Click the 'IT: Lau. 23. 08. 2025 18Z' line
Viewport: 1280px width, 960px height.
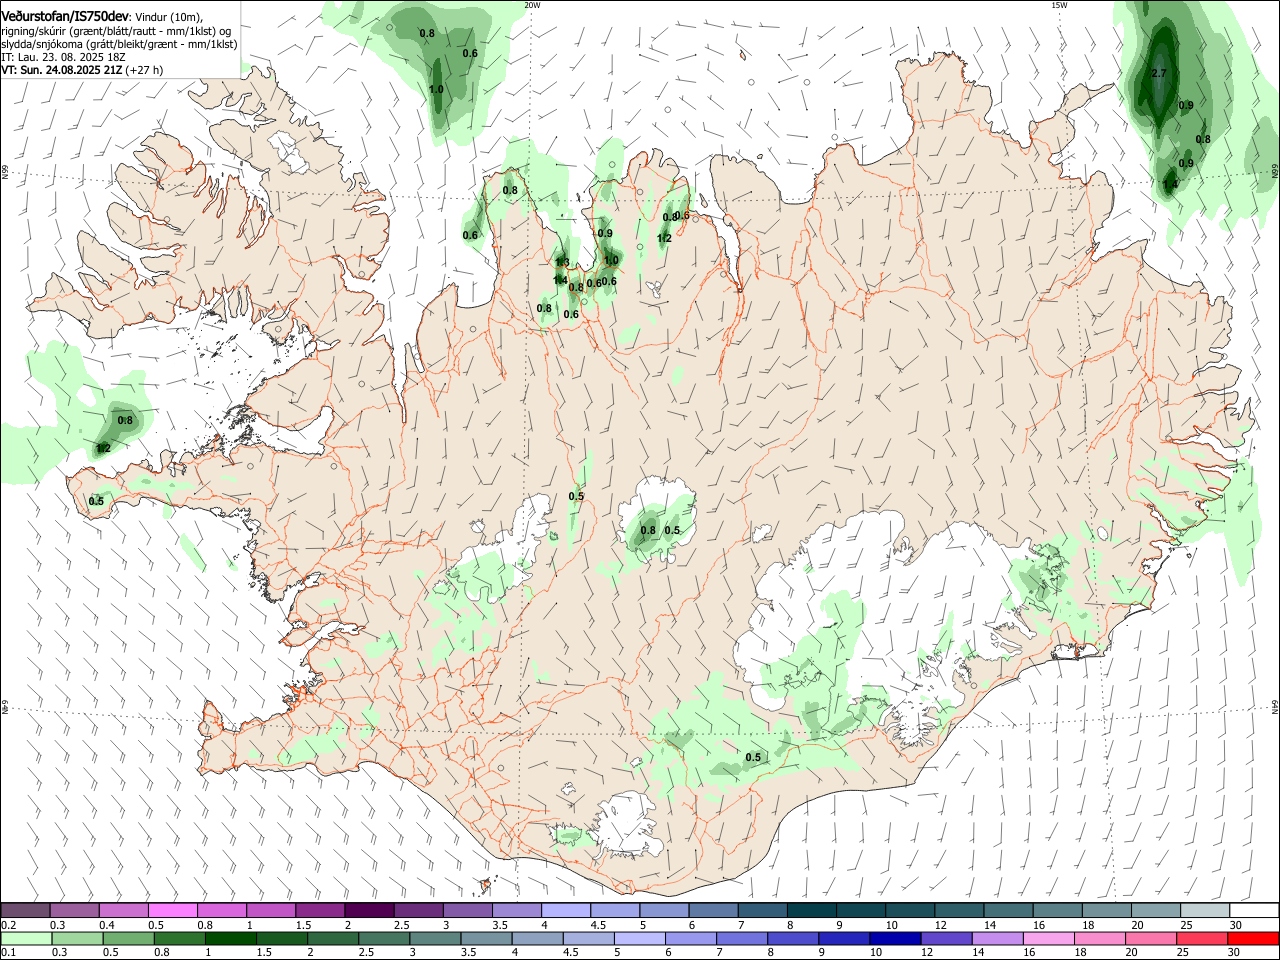pos(63,57)
